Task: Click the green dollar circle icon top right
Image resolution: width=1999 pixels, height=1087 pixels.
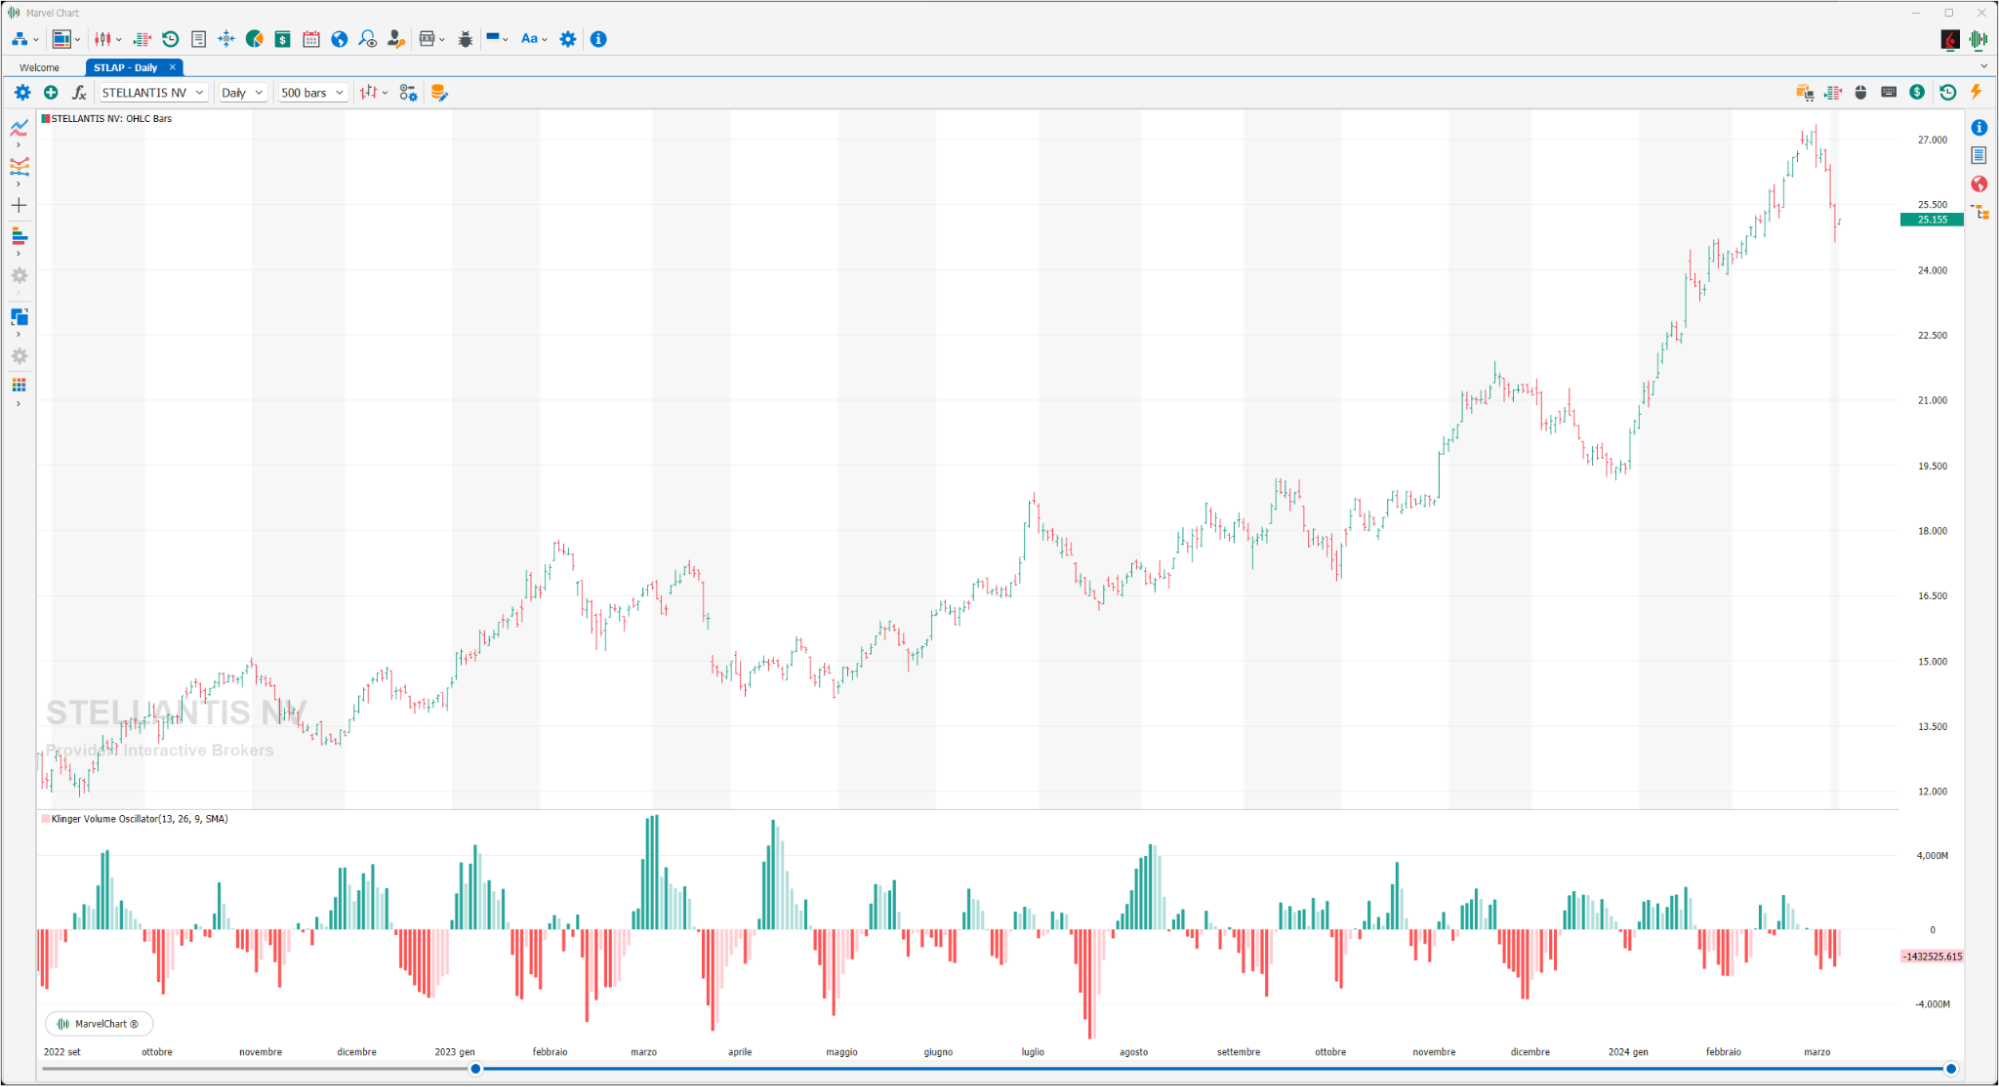Action: point(1917,92)
